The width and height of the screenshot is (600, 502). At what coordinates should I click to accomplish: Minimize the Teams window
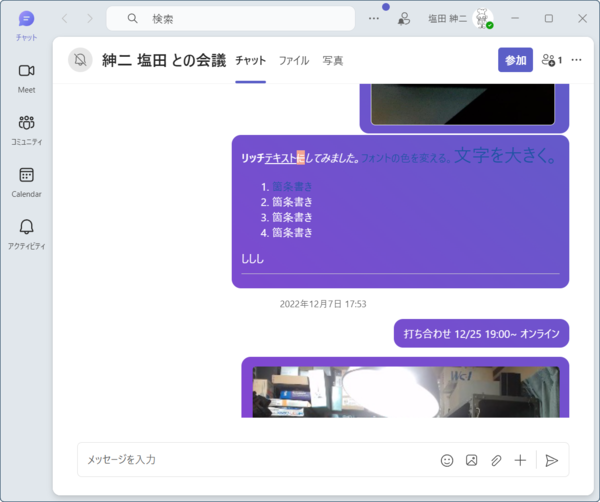pyautogui.click(x=515, y=18)
